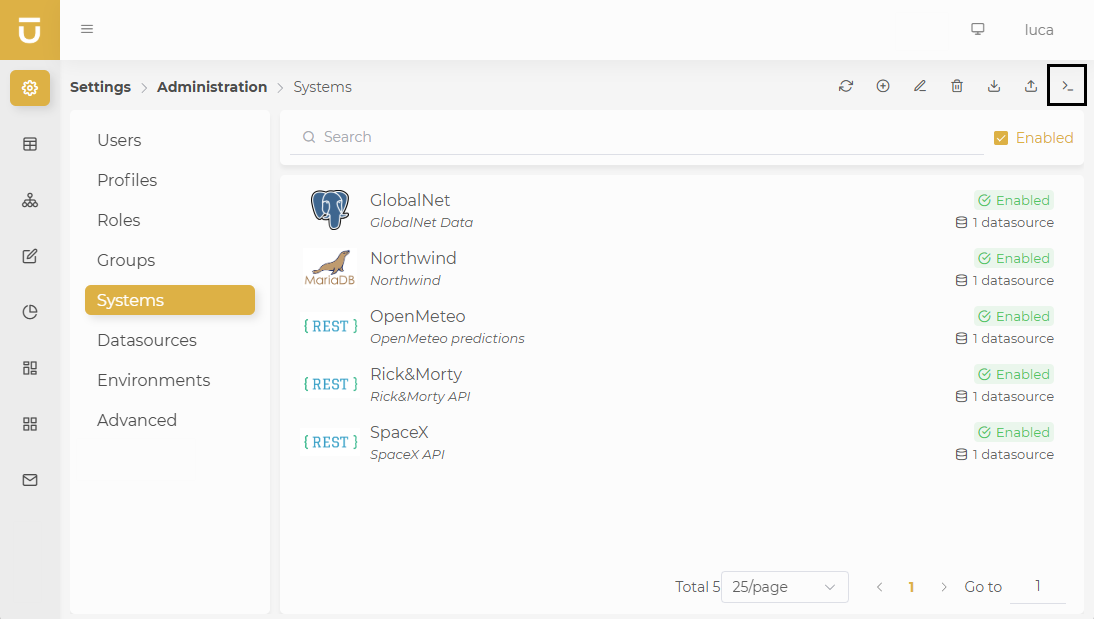Click the edit pencil toolbar icon
Image resolution: width=1094 pixels, height=619 pixels.
click(920, 87)
